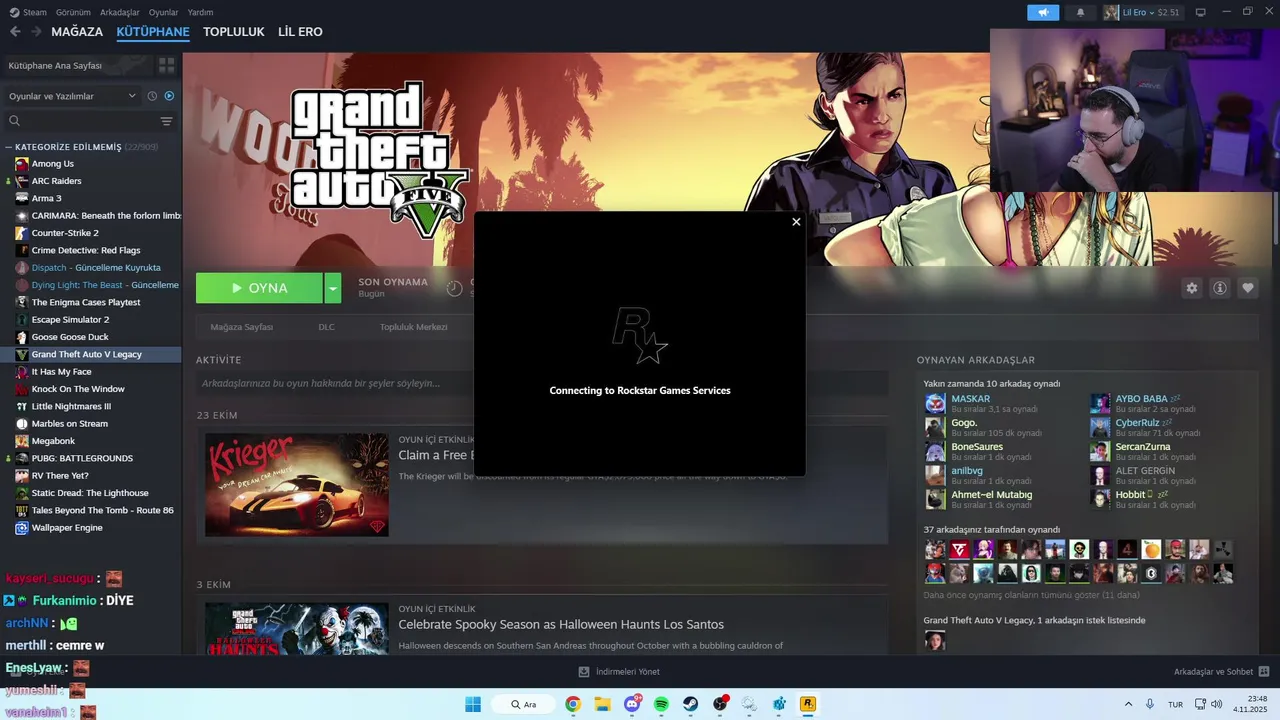Click the green OYNA play button
1280x720 pixels.
259,288
